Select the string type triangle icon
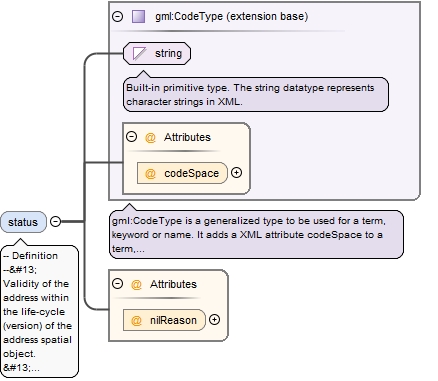 coord(139,53)
